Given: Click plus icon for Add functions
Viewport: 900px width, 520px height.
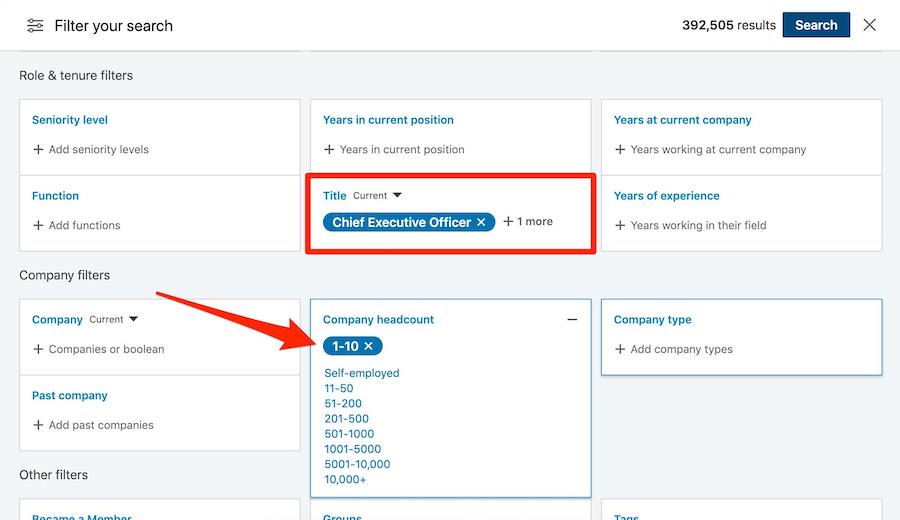Looking at the screenshot, I should tap(38, 225).
